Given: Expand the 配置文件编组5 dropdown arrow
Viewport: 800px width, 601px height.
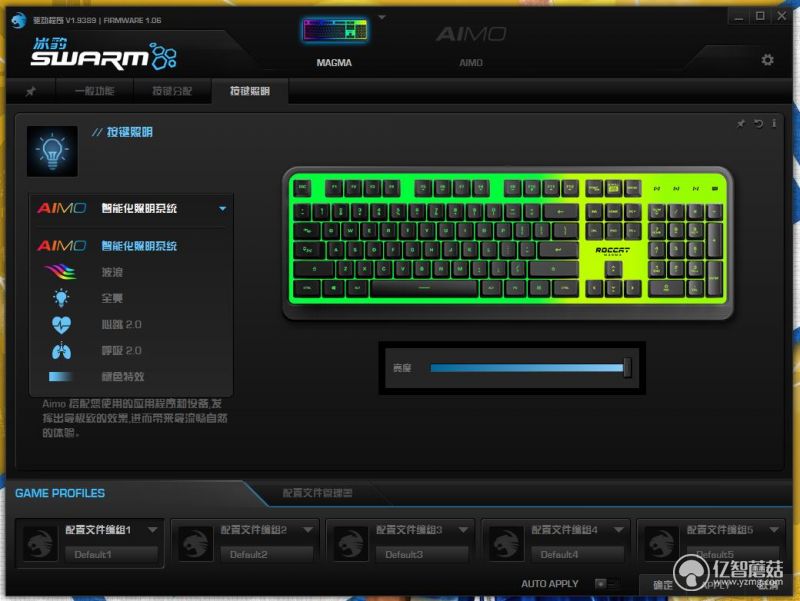Looking at the screenshot, I should [x=774, y=530].
